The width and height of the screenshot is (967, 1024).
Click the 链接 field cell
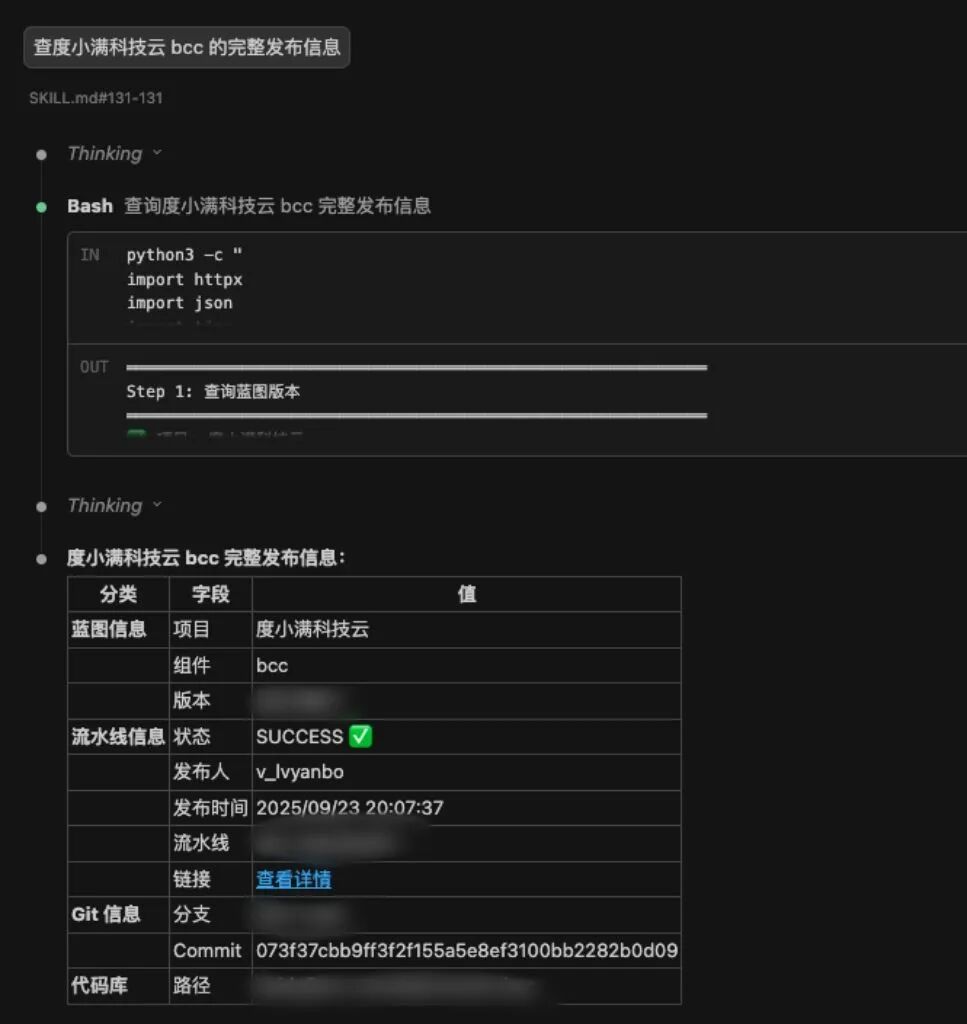tap(210, 879)
